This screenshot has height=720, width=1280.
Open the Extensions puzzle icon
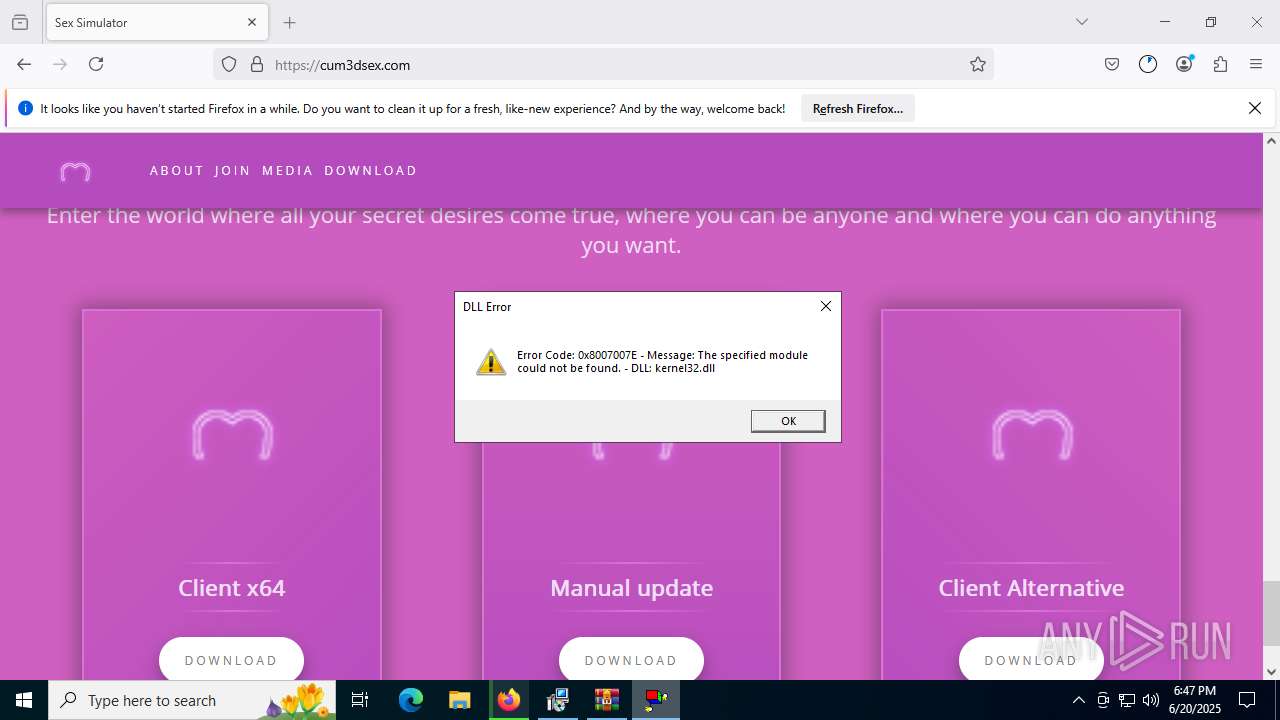point(1220,64)
